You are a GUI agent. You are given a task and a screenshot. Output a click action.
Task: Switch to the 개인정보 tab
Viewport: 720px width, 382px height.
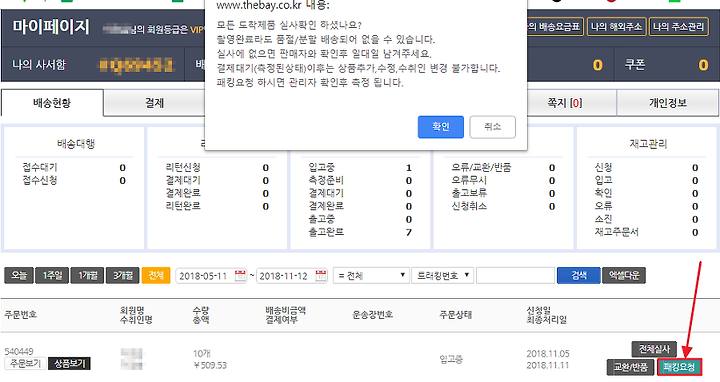(x=668, y=103)
